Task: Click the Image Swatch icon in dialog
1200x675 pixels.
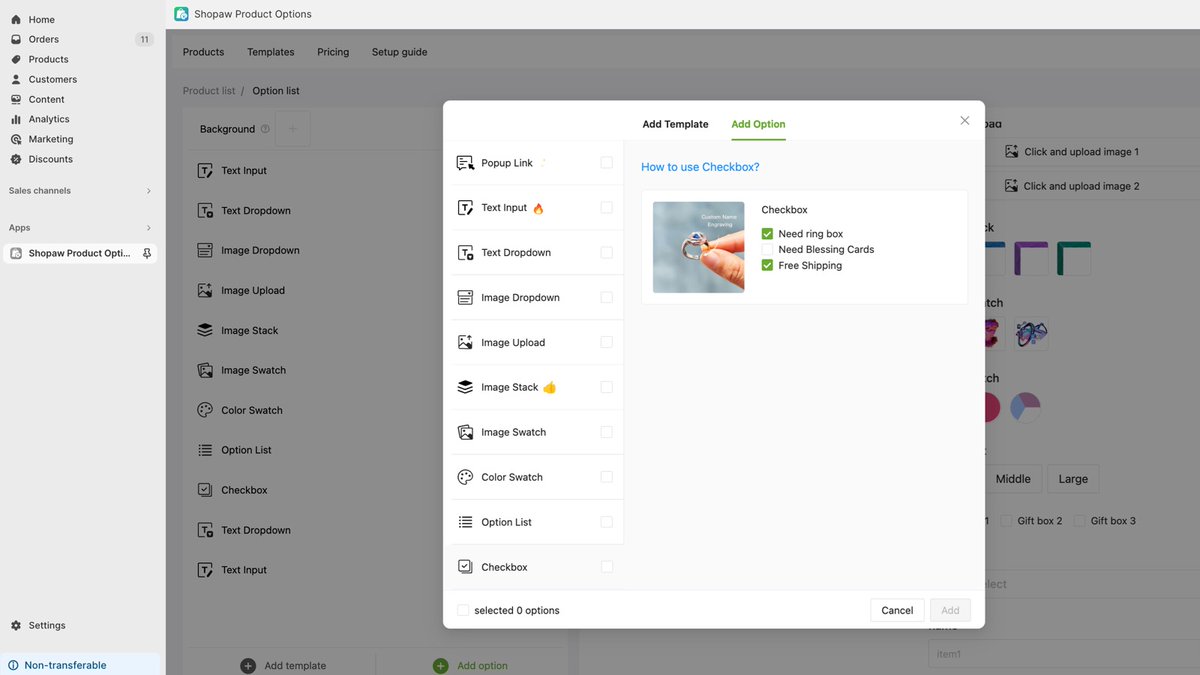Action: [x=465, y=432]
